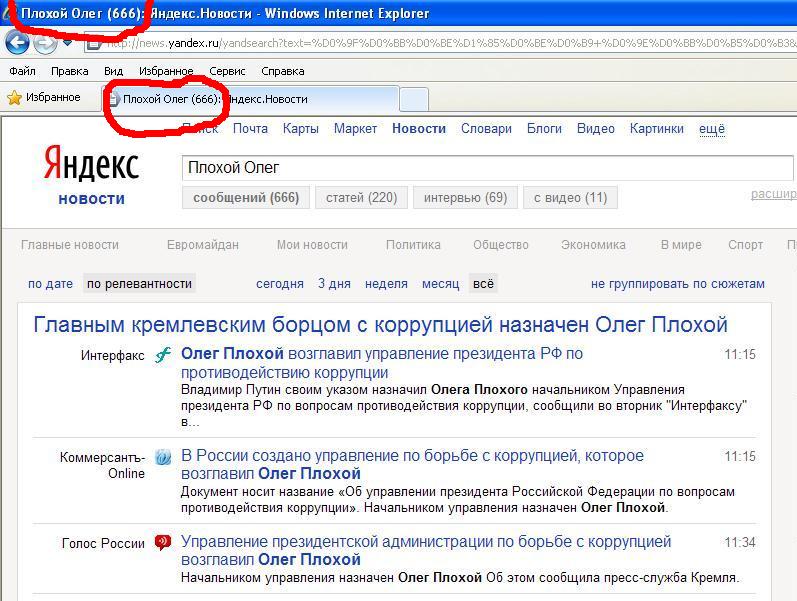
Task: Filter results to сегодня
Action: pyautogui.click(x=280, y=284)
